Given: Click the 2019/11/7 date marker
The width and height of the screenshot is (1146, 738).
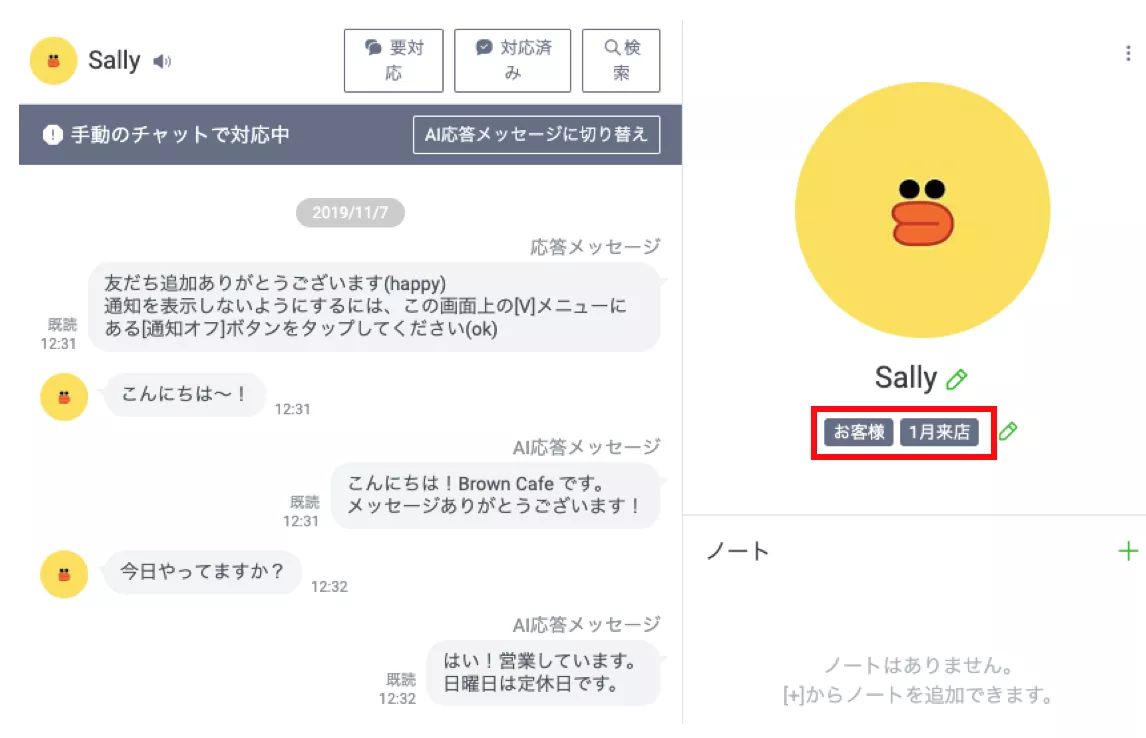Looking at the screenshot, I should (x=350, y=213).
